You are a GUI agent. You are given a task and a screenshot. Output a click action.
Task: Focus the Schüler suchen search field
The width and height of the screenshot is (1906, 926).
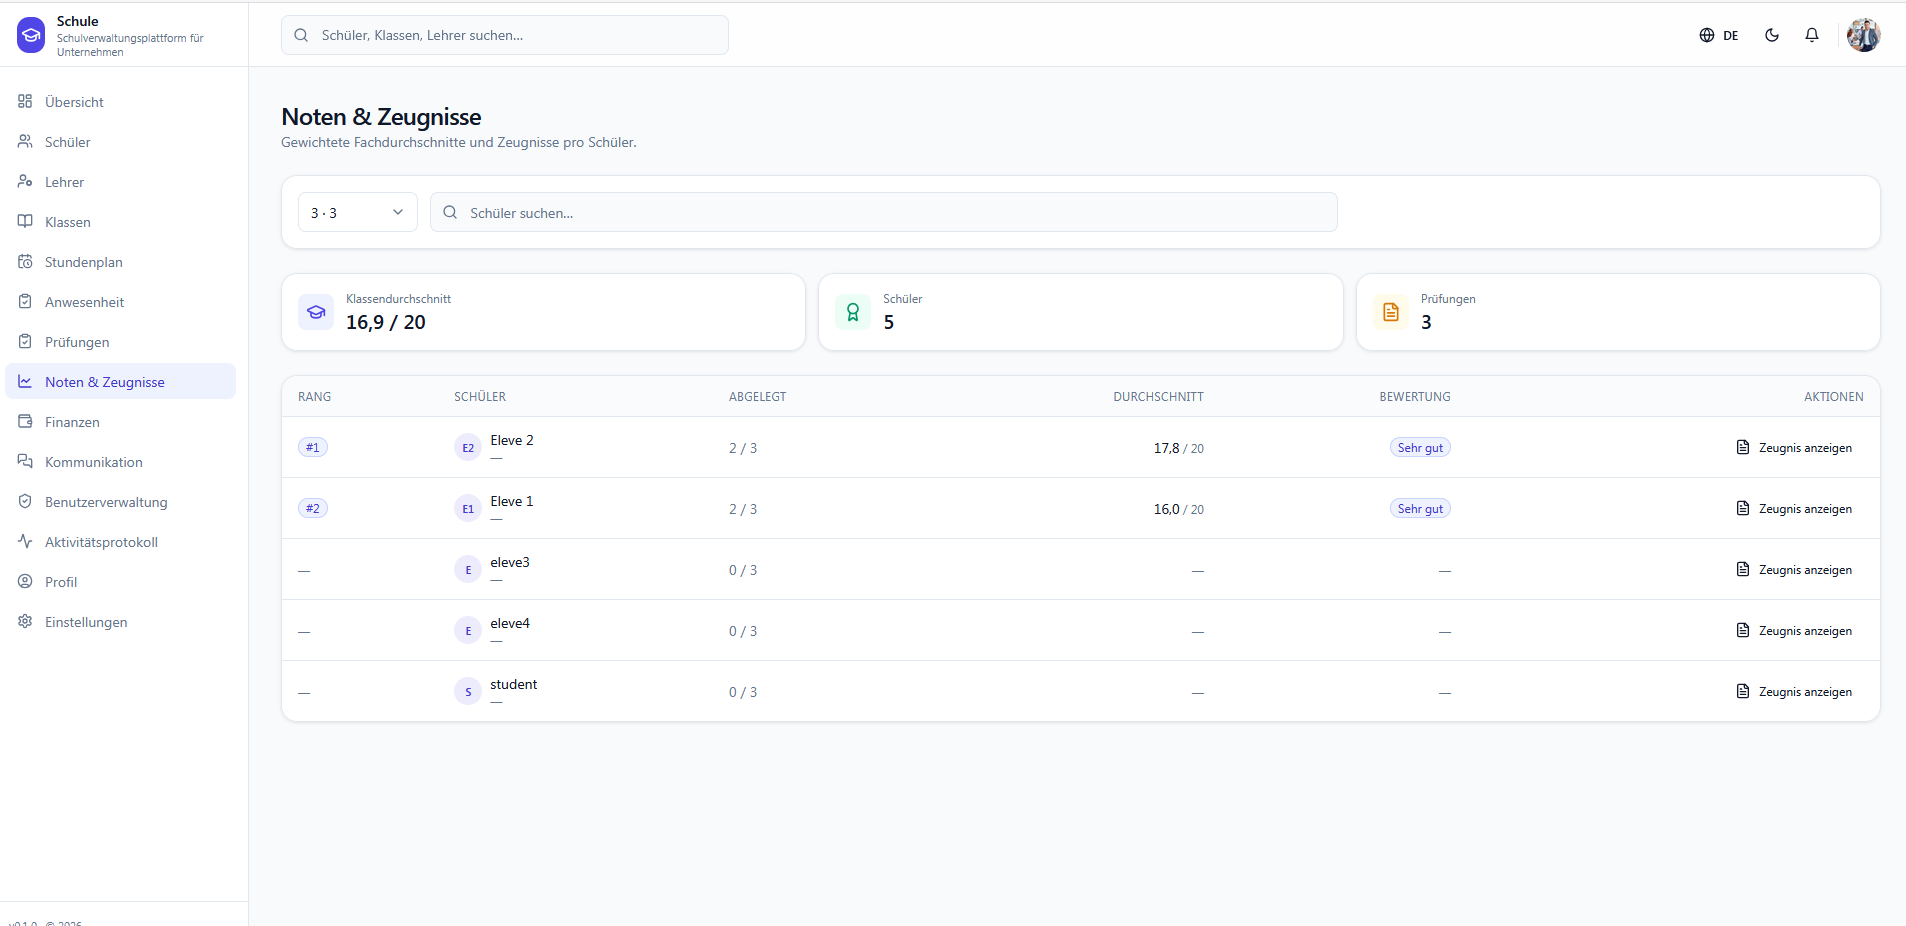click(x=884, y=212)
